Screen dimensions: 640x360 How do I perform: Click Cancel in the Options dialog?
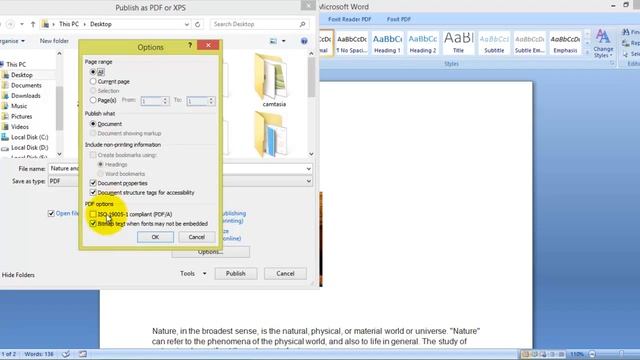pyautogui.click(x=196, y=237)
